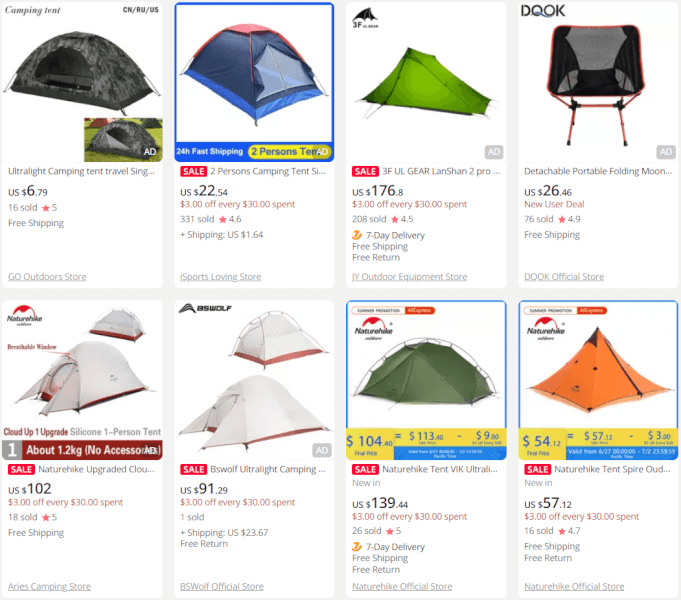This screenshot has width=681, height=600.
Task: Click the SALE tag on 2 Persons Camping Tent
Action: pos(193,171)
